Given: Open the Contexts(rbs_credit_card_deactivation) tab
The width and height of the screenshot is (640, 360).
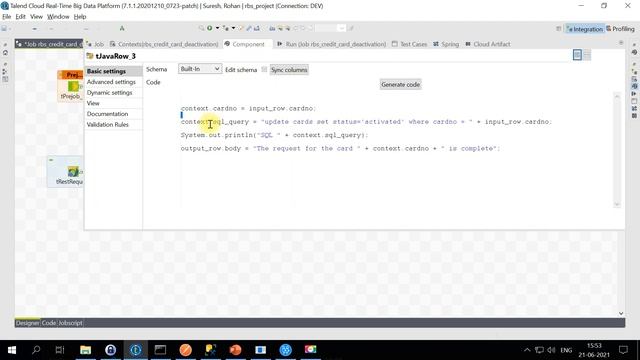Looking at the screenshot, I should tap(164, 44).
